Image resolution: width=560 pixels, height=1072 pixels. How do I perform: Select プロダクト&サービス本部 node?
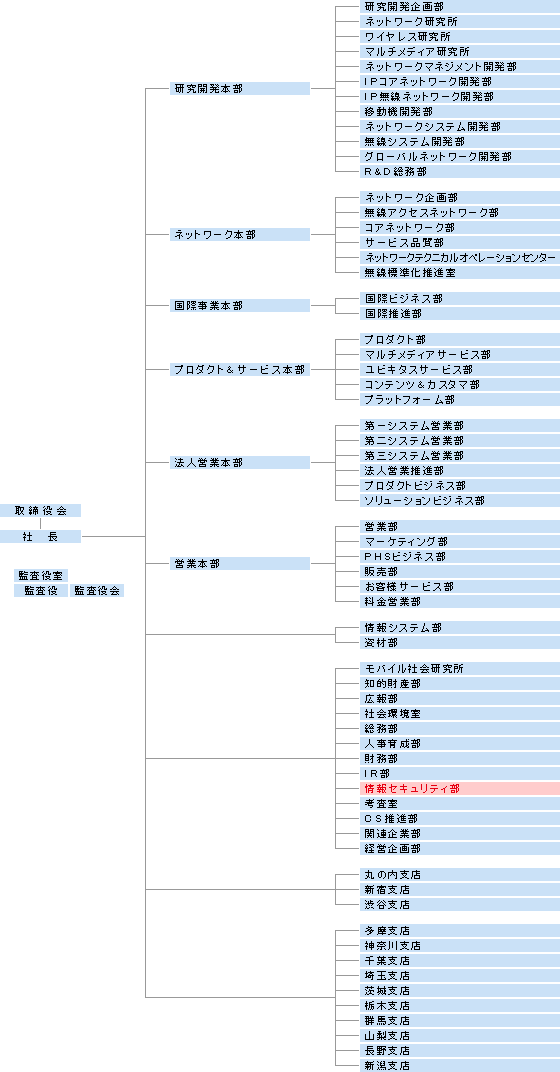click(x=240, y=370)
